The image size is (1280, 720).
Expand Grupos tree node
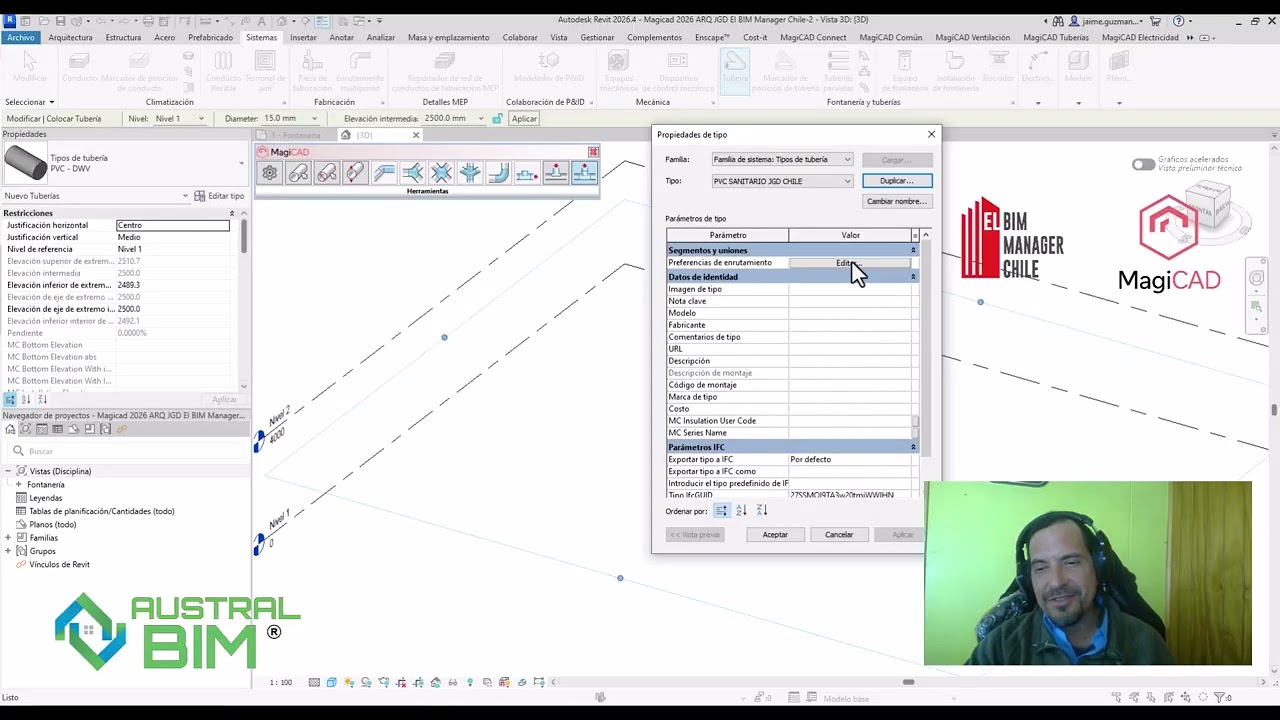click(8, 551)
